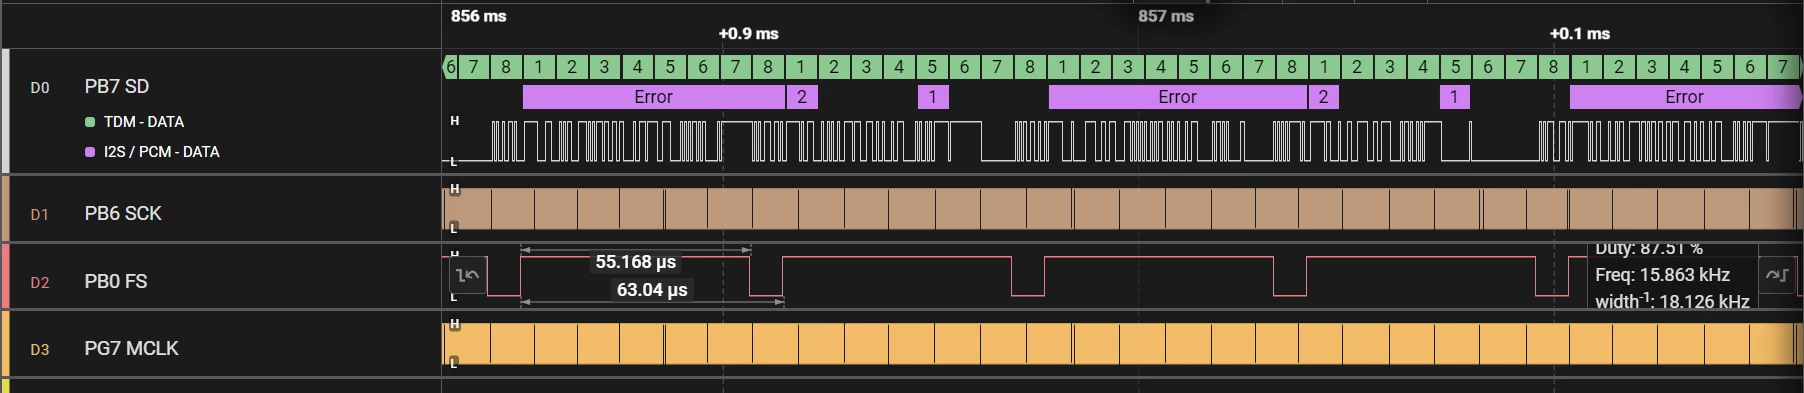Click the D3 channel index label
The image size is (1804, 393).
point(40,349)
